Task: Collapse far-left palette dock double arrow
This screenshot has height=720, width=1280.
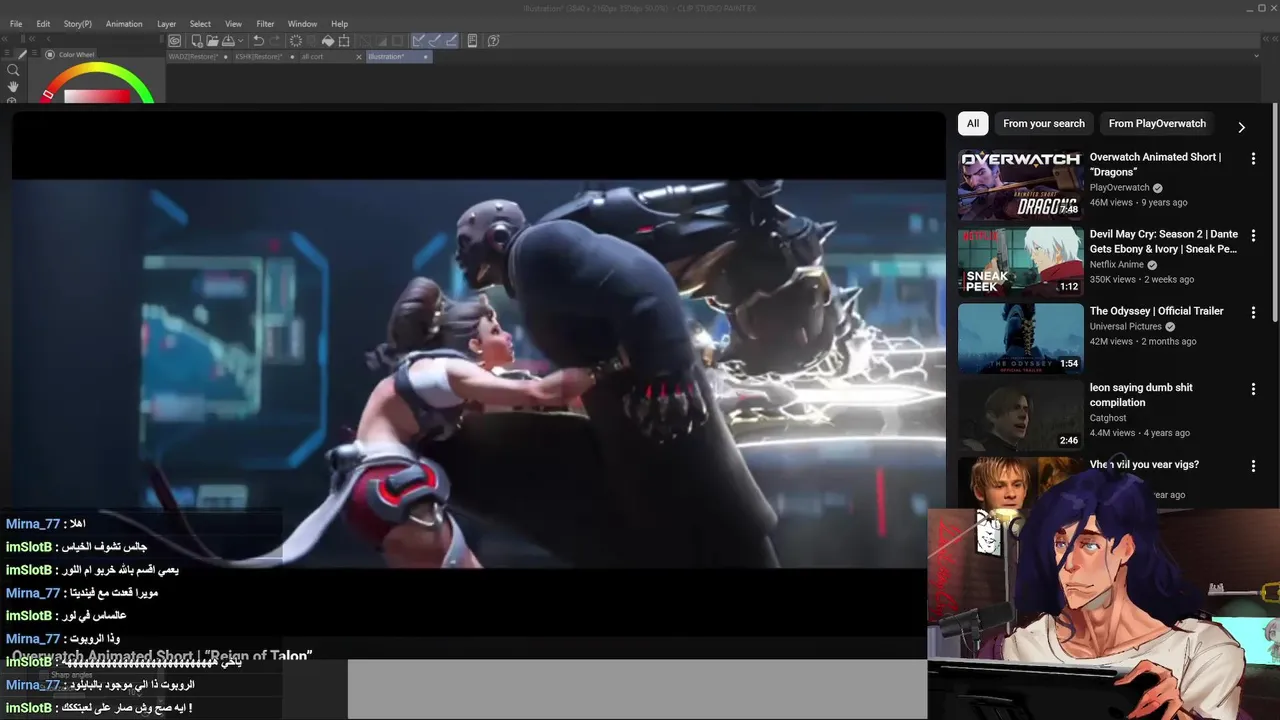Action: coord(4,39)
